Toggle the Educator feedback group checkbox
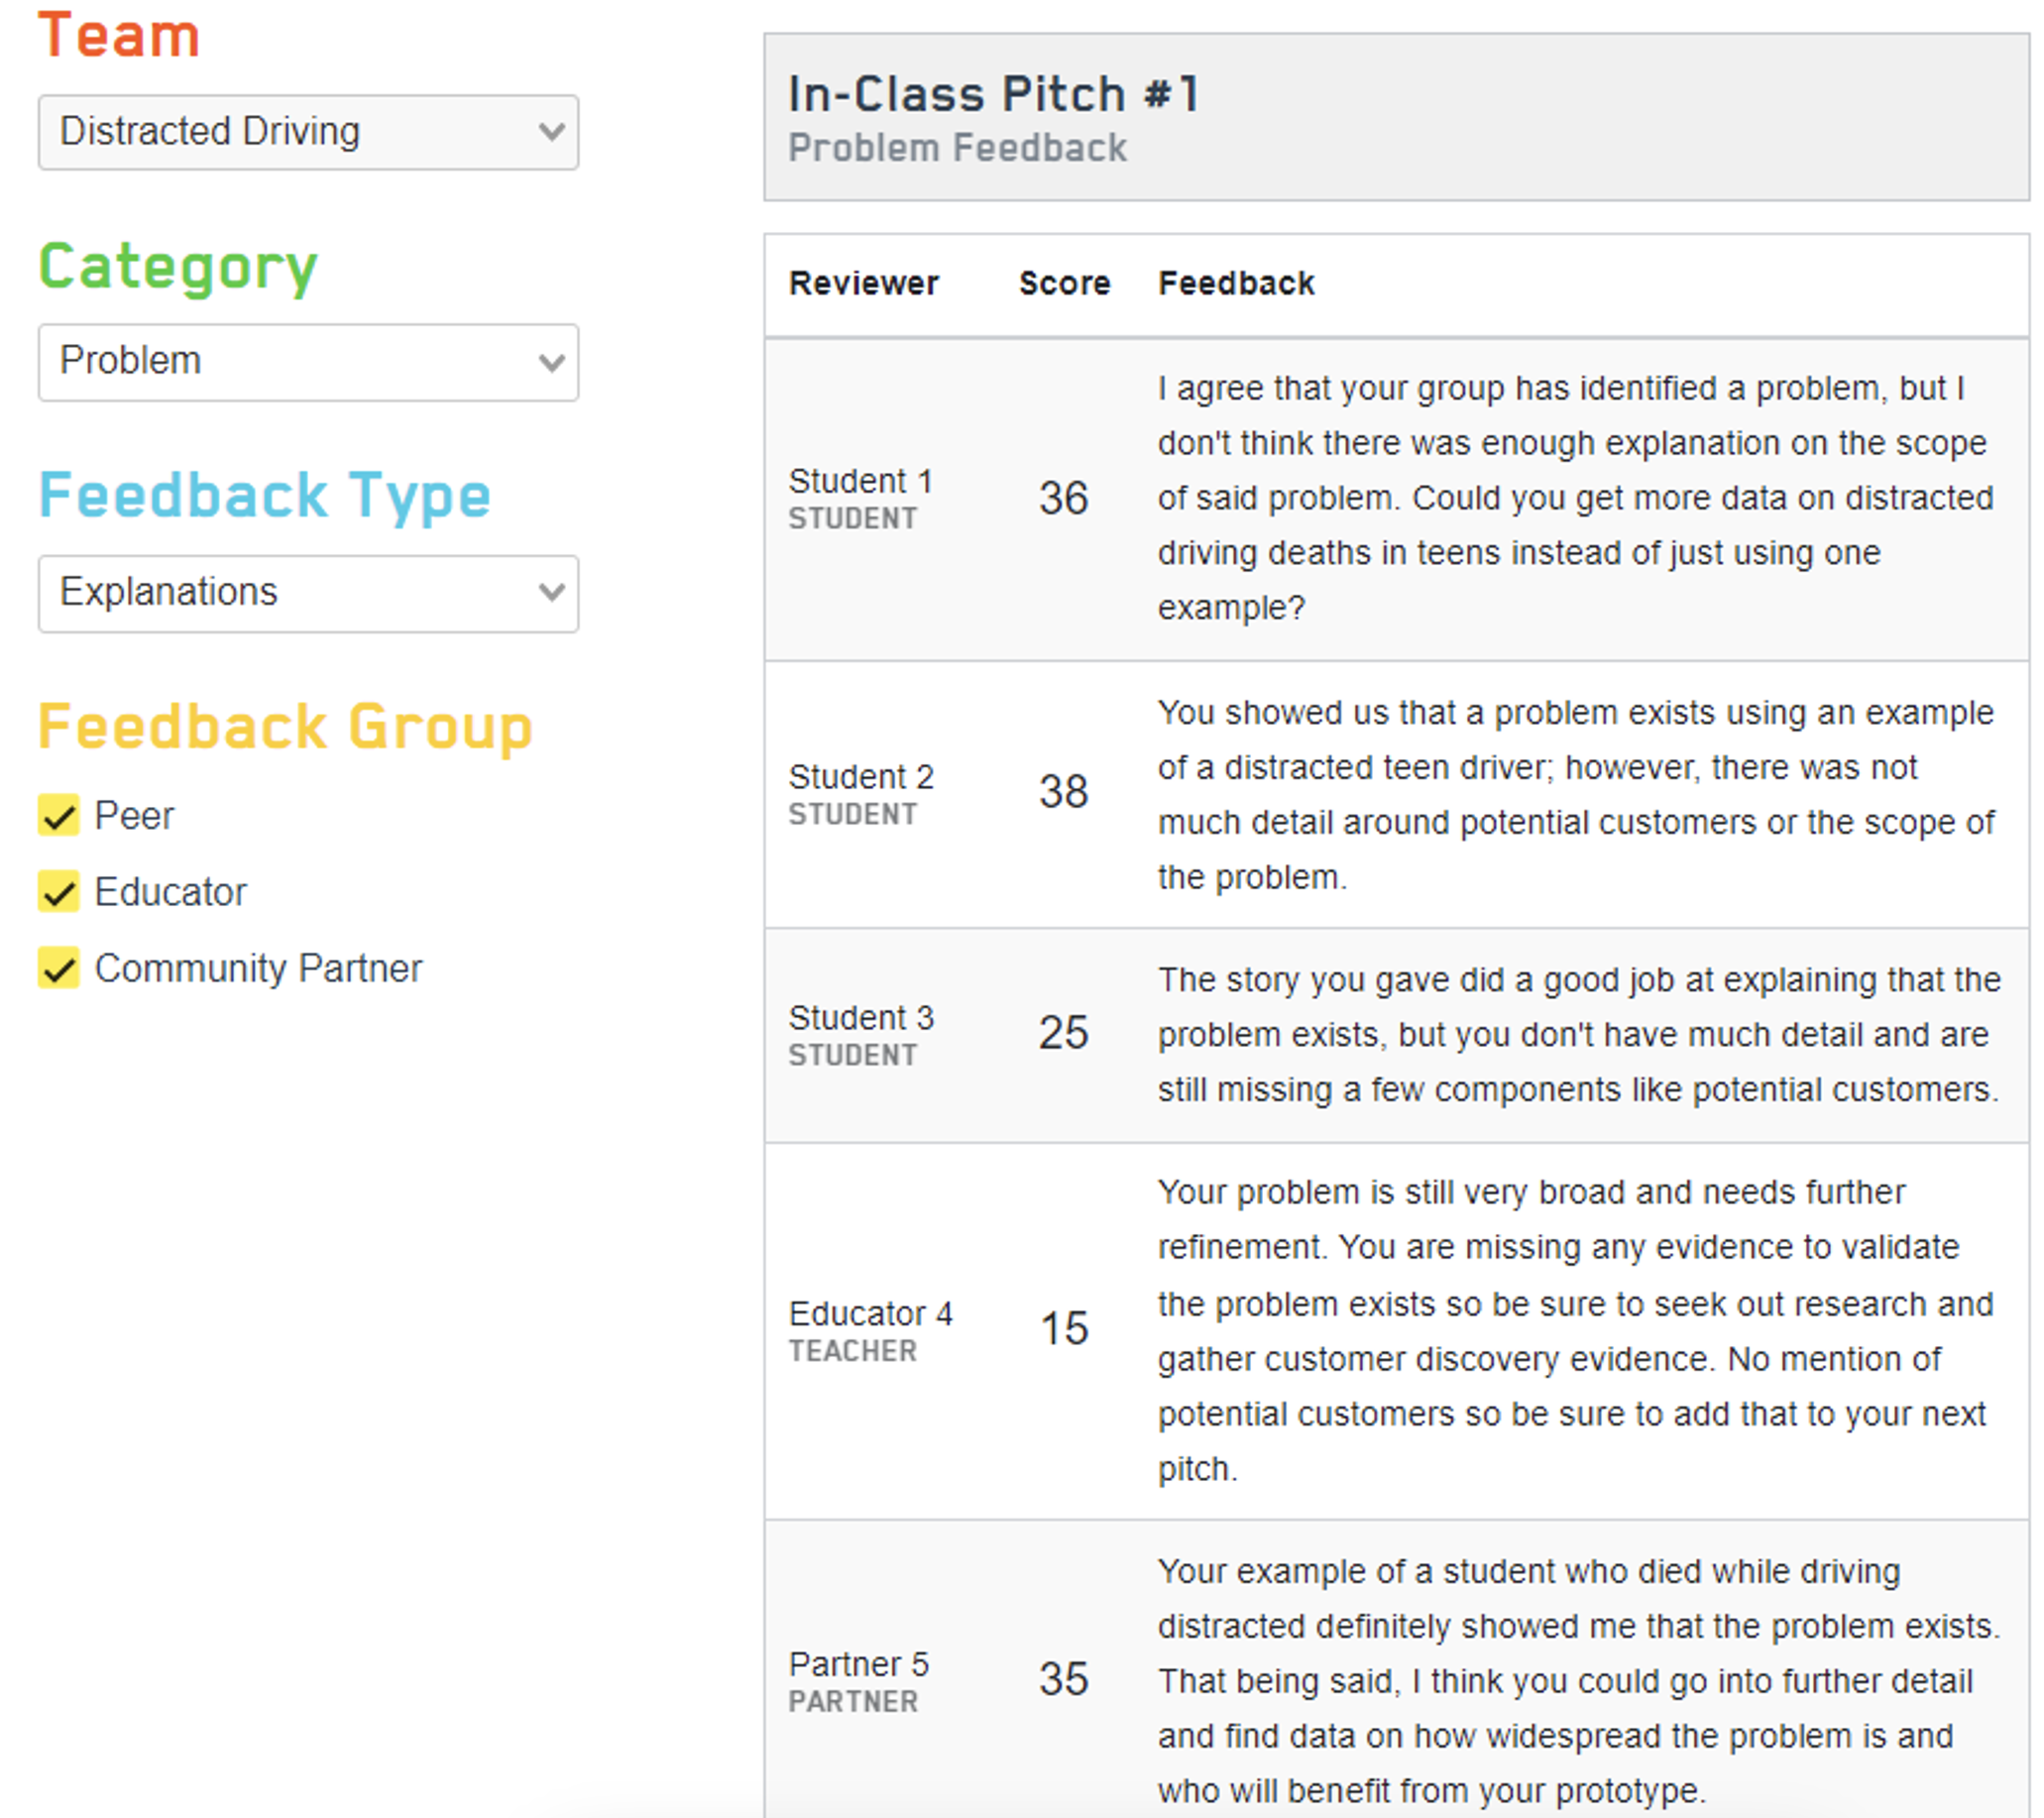 point(59,891)
